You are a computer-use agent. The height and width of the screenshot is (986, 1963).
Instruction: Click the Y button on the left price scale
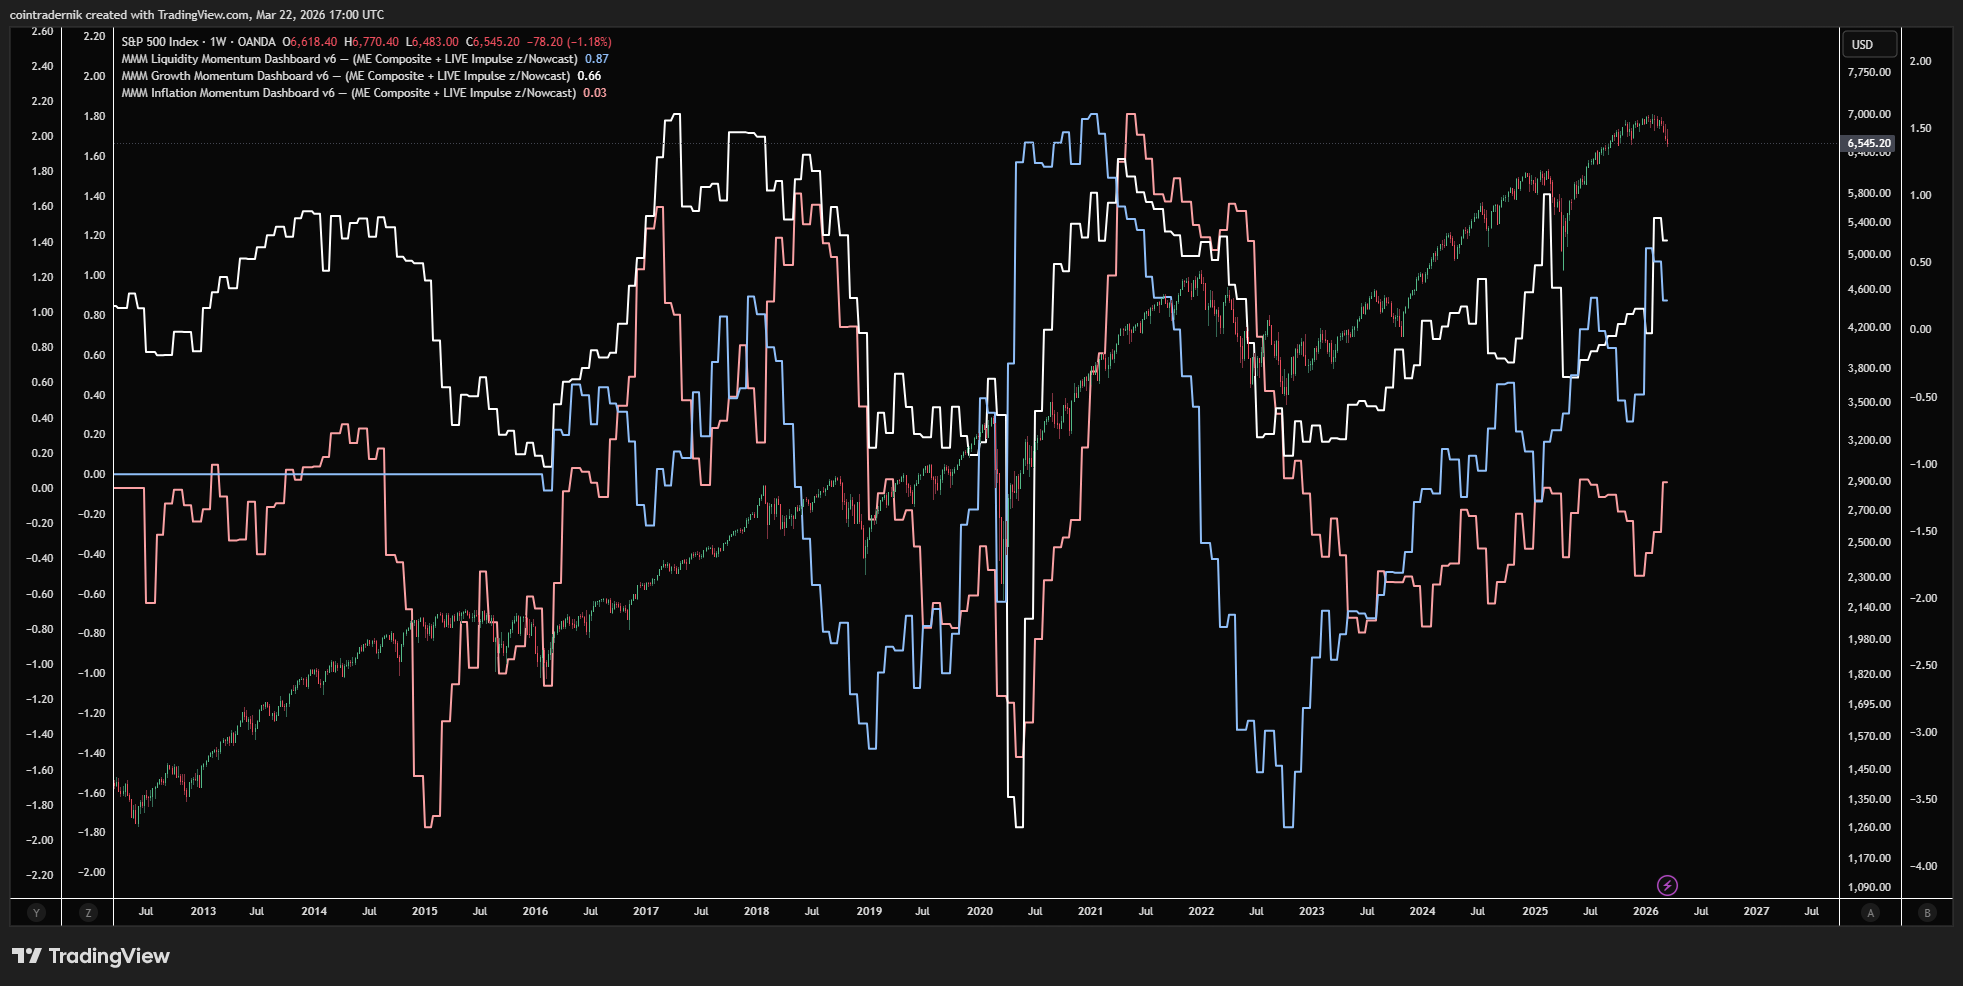pyautogui.click(x=36, y=912)
